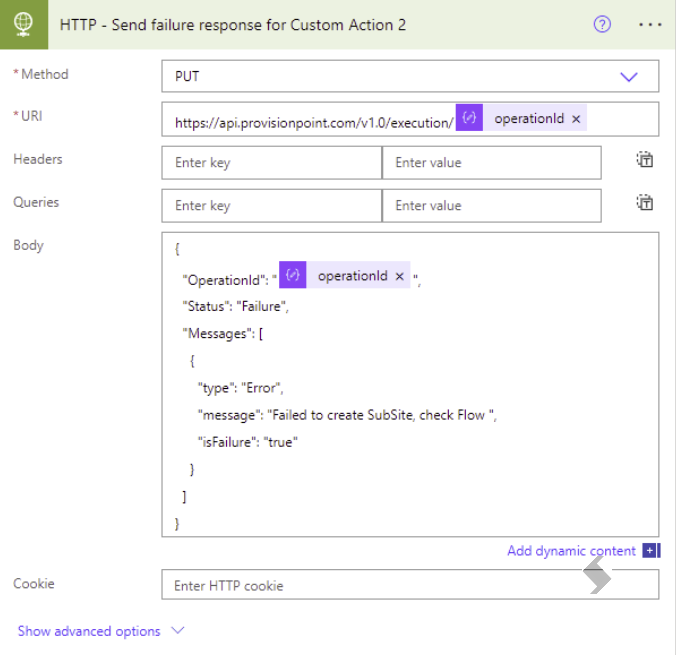This screenshot has width=676, height=655.
Task: Click the Queries Enter key field
Action: [272, 206]
